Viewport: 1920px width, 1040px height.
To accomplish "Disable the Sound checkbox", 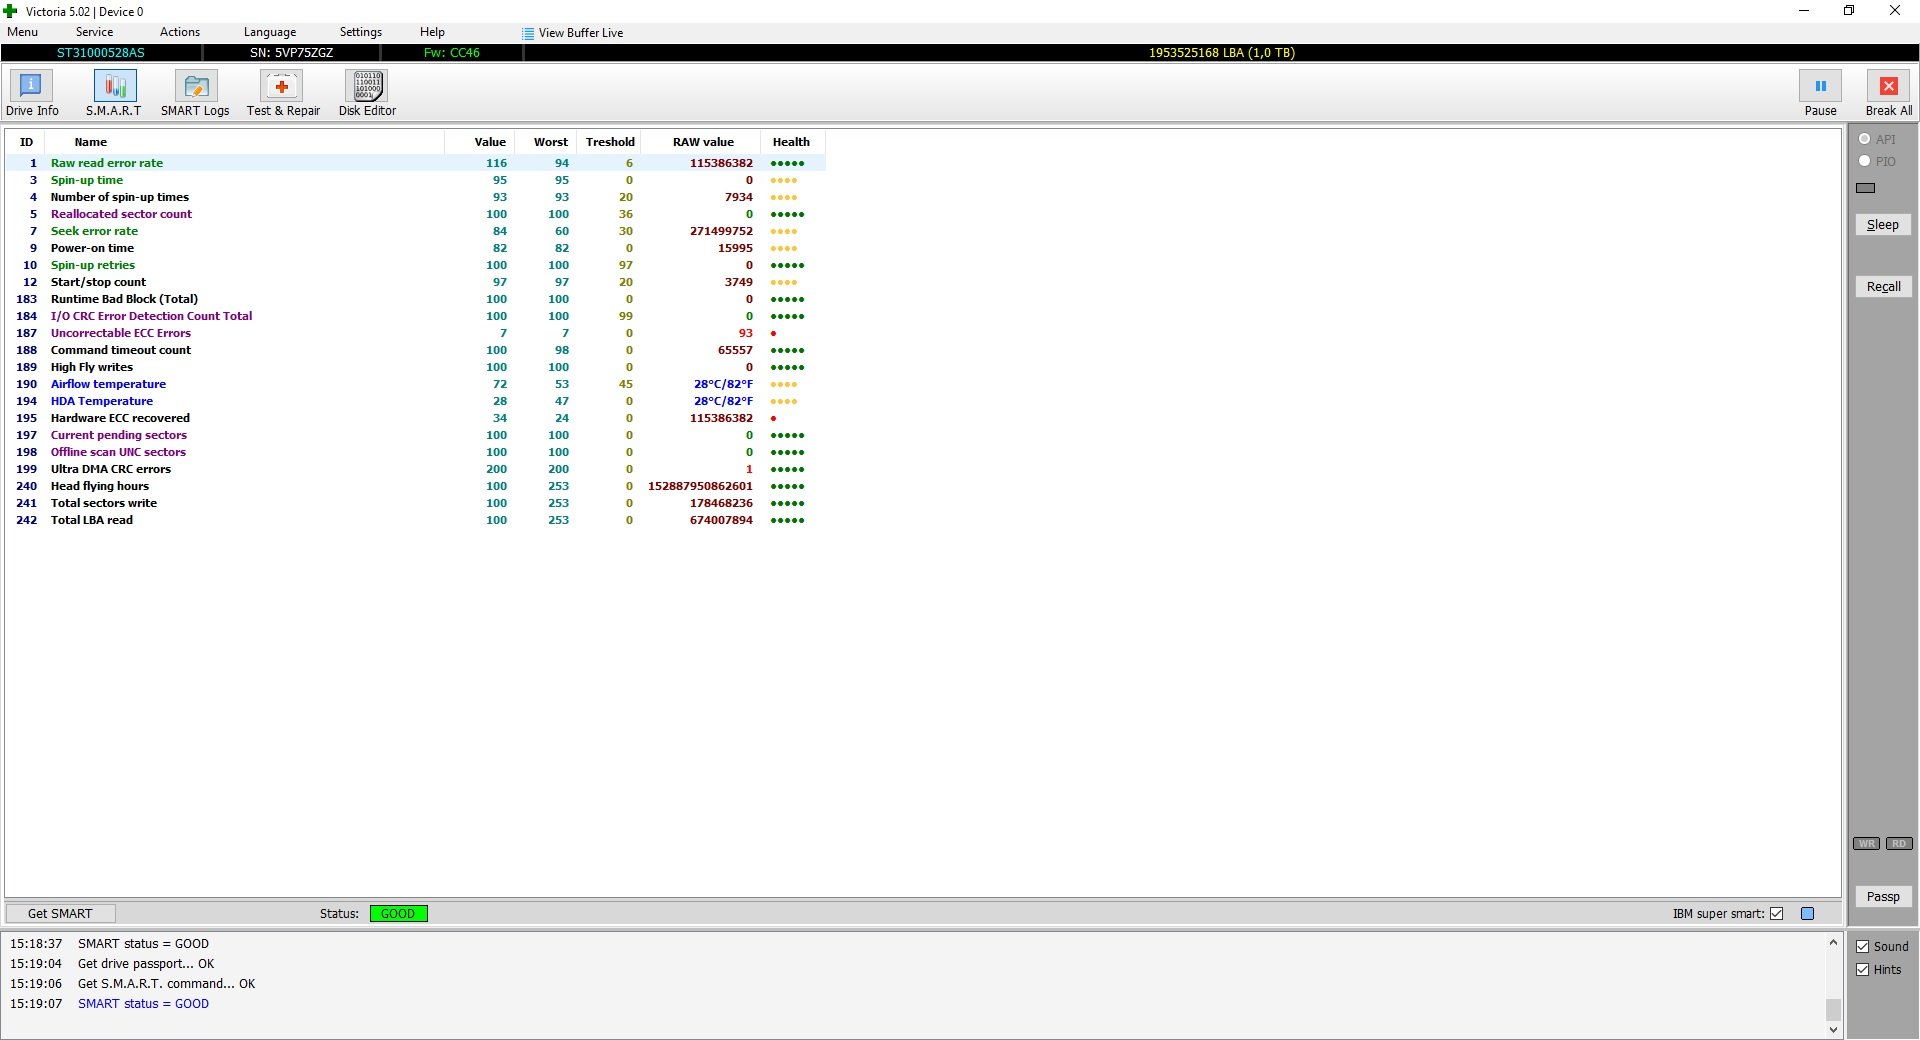I will click(1862, 946).
